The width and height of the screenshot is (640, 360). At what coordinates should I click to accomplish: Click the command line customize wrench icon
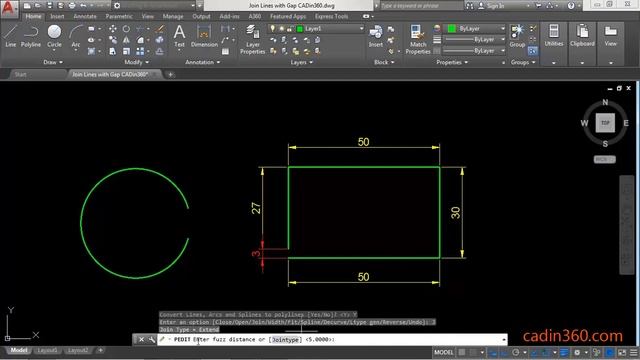(151, 340)
